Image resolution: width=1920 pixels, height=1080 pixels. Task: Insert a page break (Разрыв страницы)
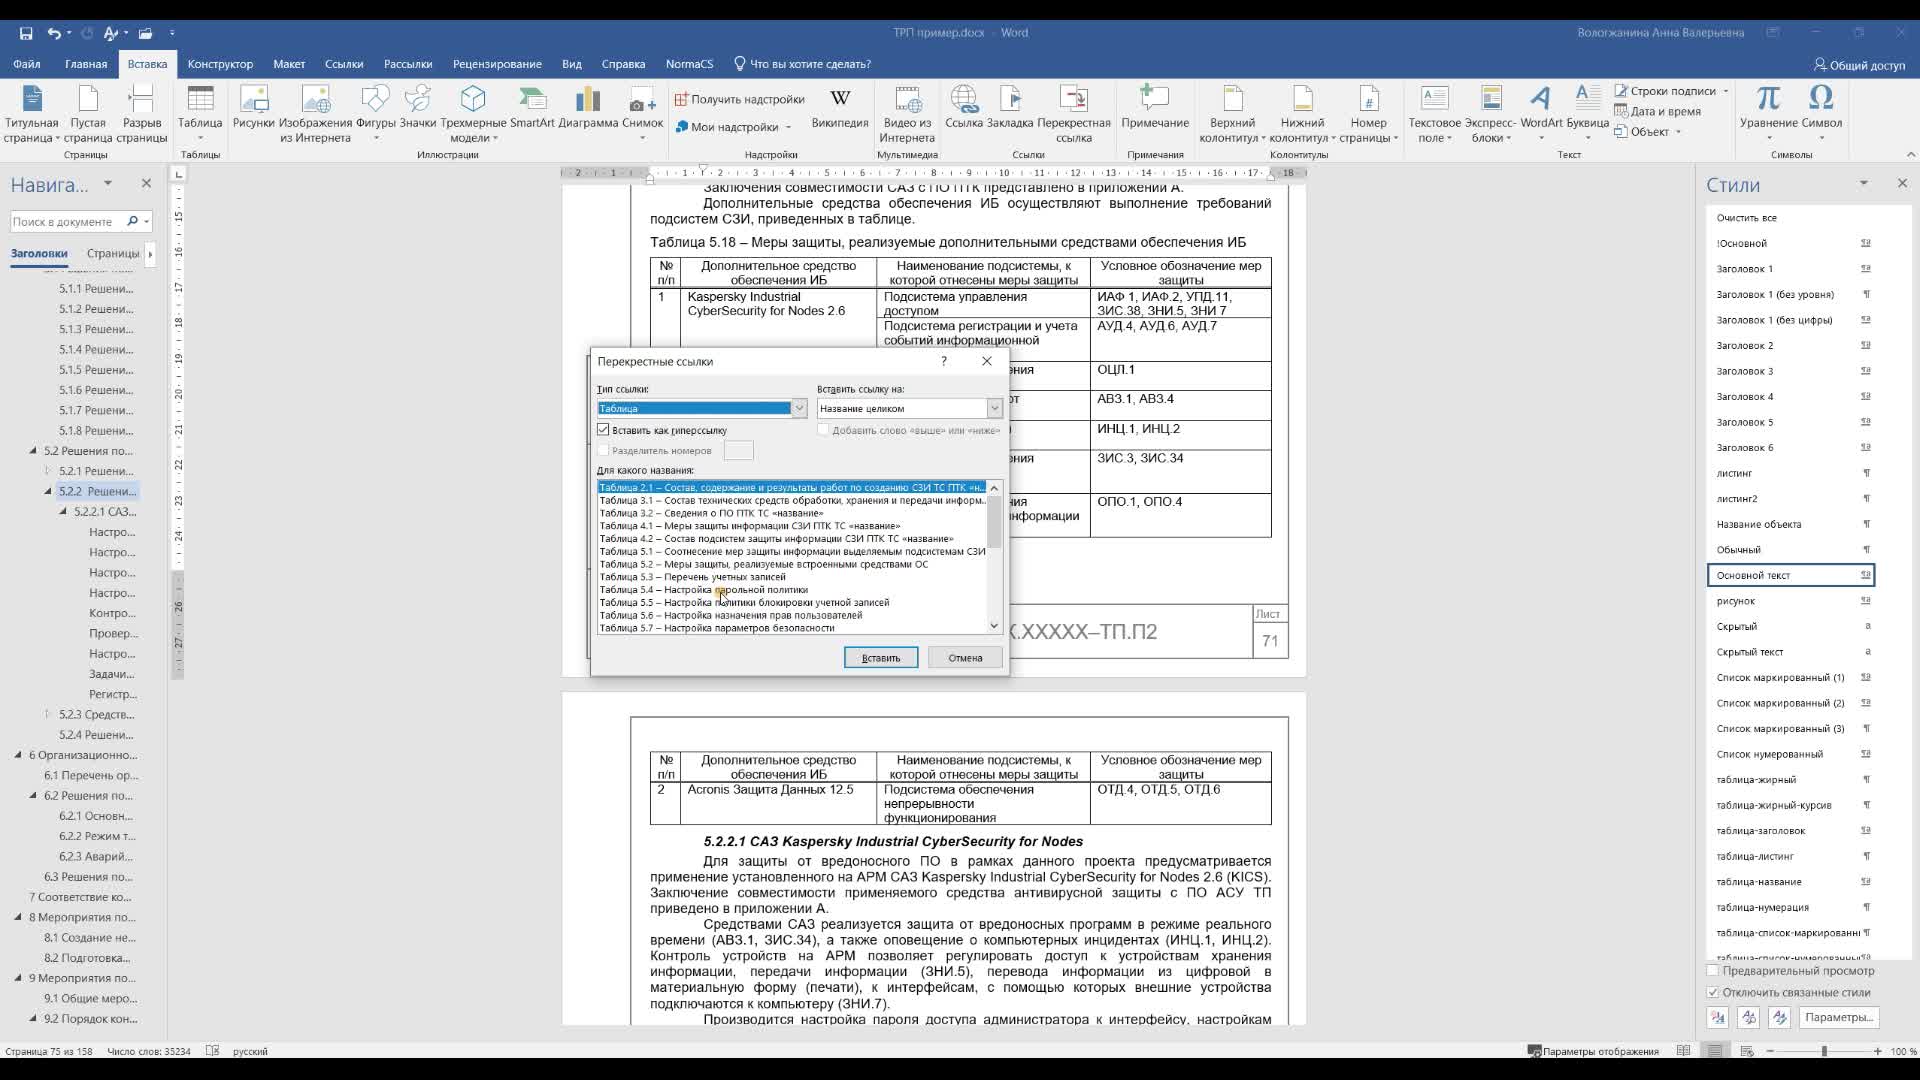[141, 115]
